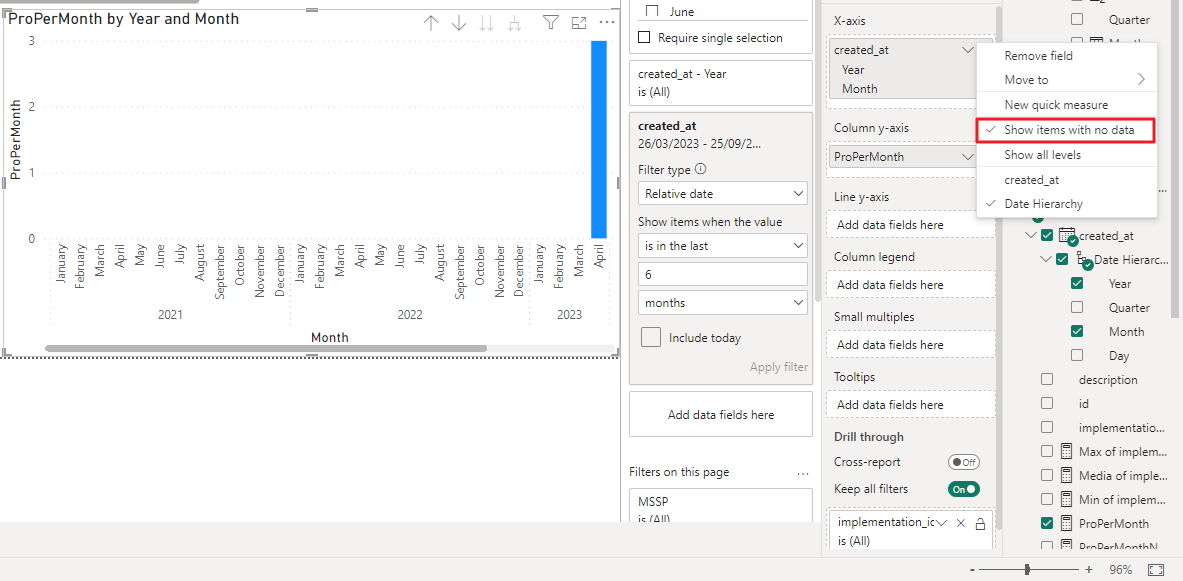1183x581 pixels.
Task: Select Show all levels
Action: [x=1066, y=155]
